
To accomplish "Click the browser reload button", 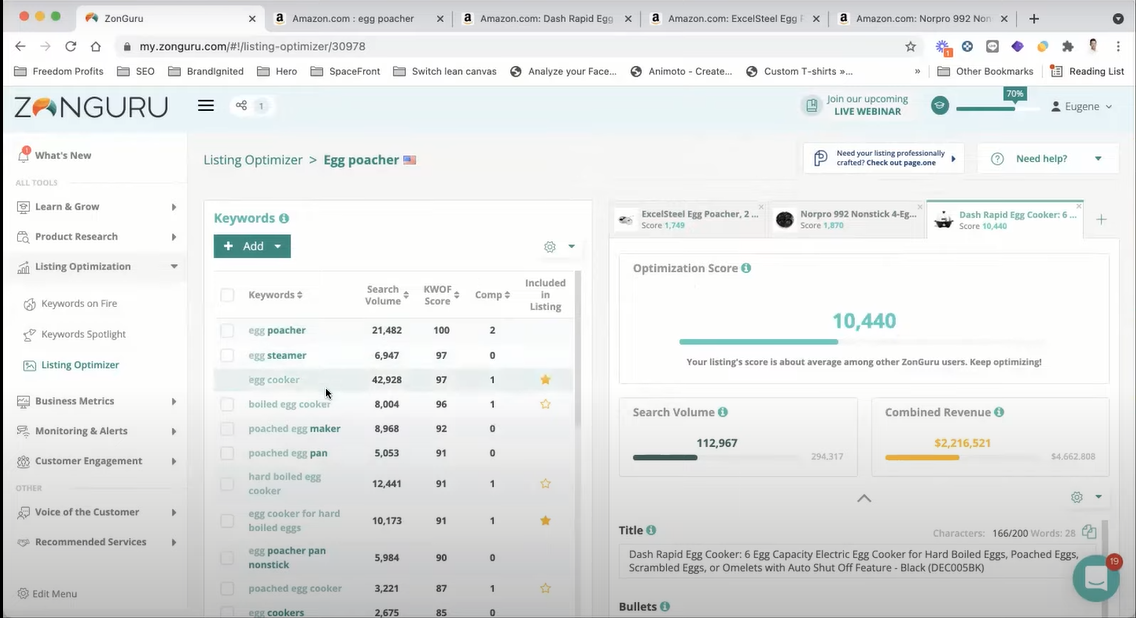I will [x=70, y=46].
